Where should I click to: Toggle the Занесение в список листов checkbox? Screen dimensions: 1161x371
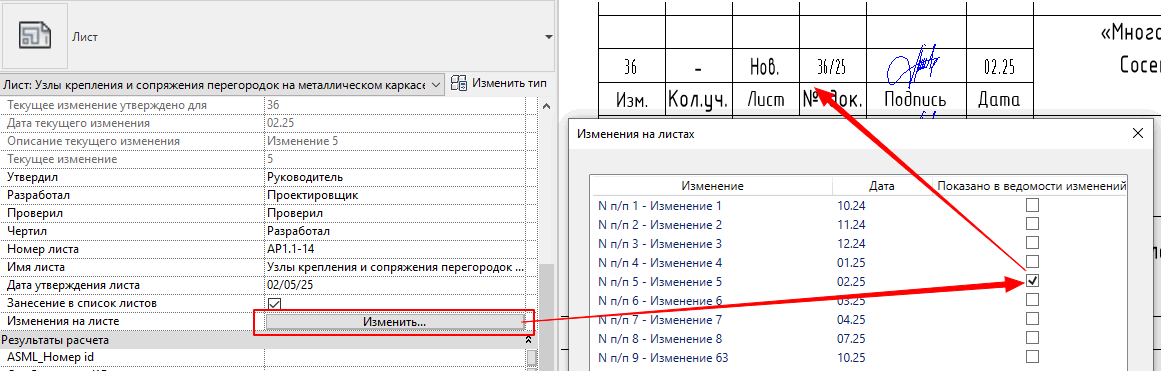point(275,304)
